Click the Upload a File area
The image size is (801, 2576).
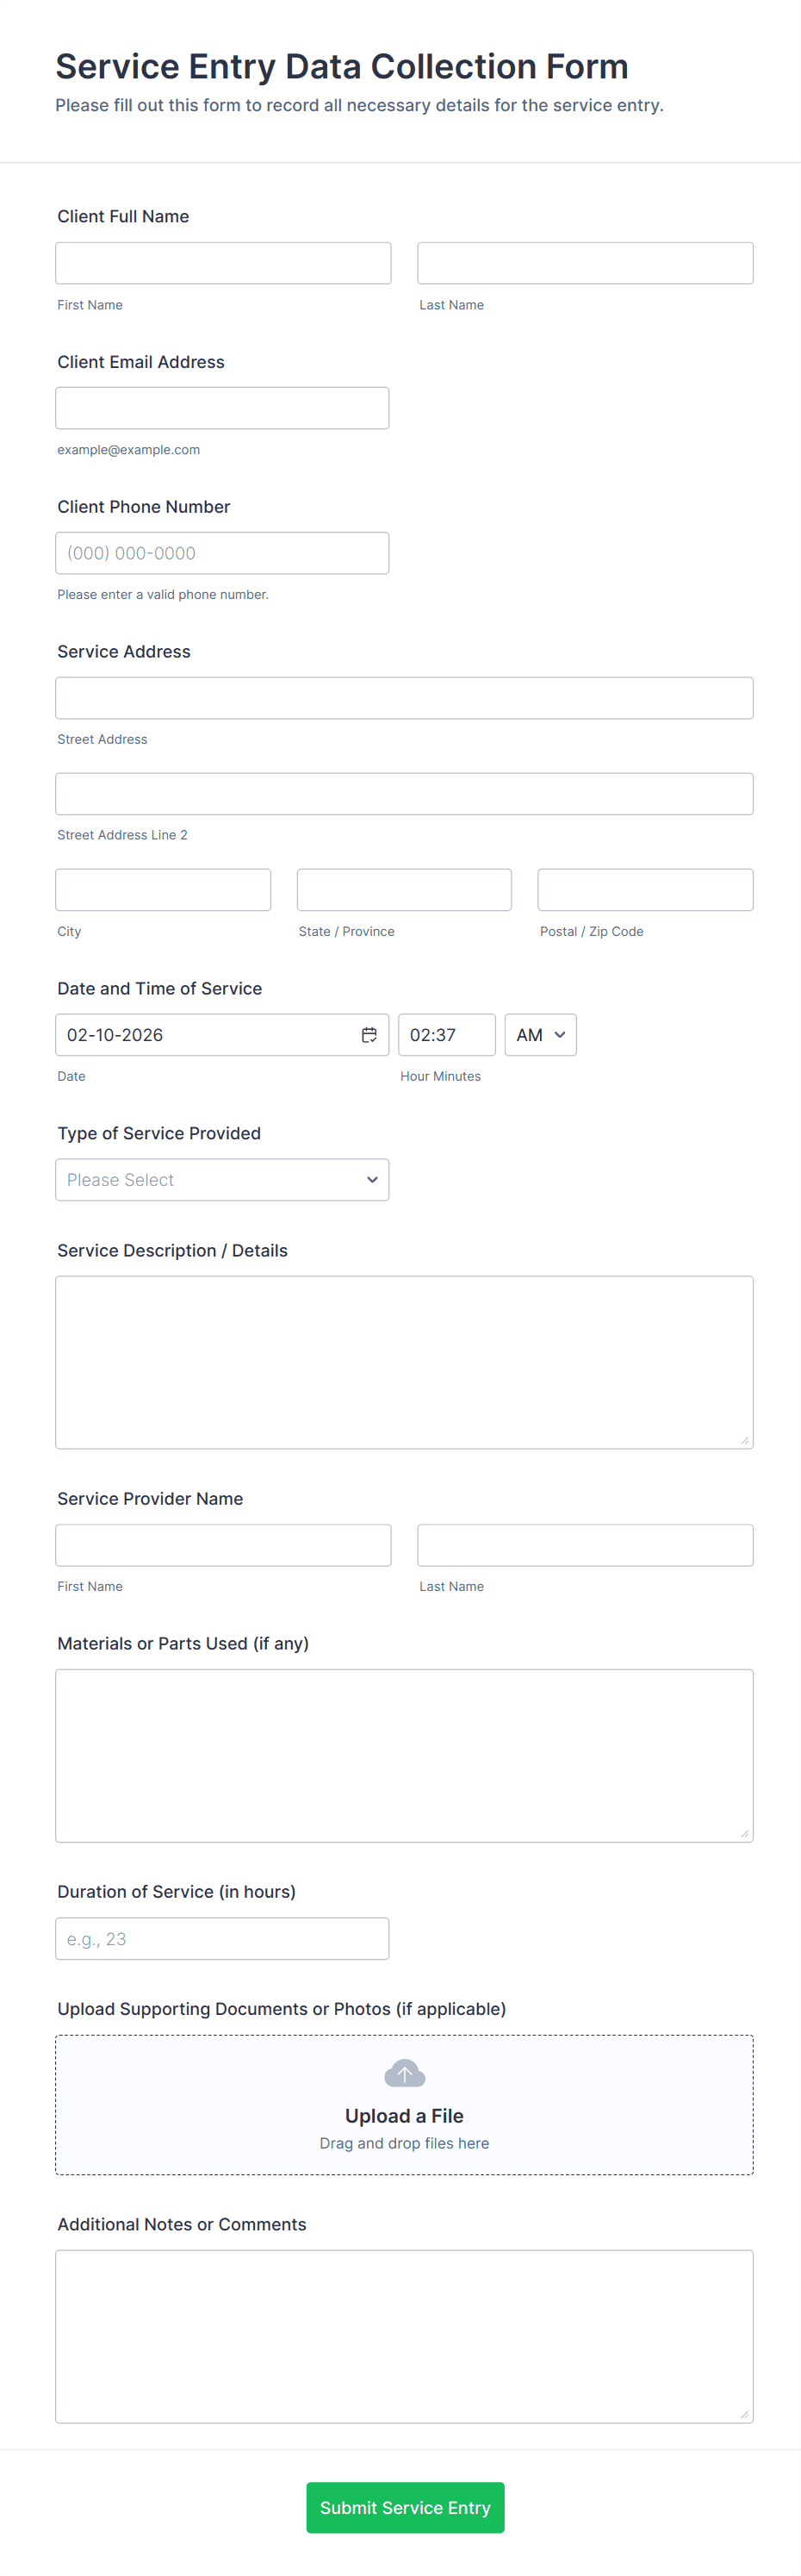point(404,2114)
